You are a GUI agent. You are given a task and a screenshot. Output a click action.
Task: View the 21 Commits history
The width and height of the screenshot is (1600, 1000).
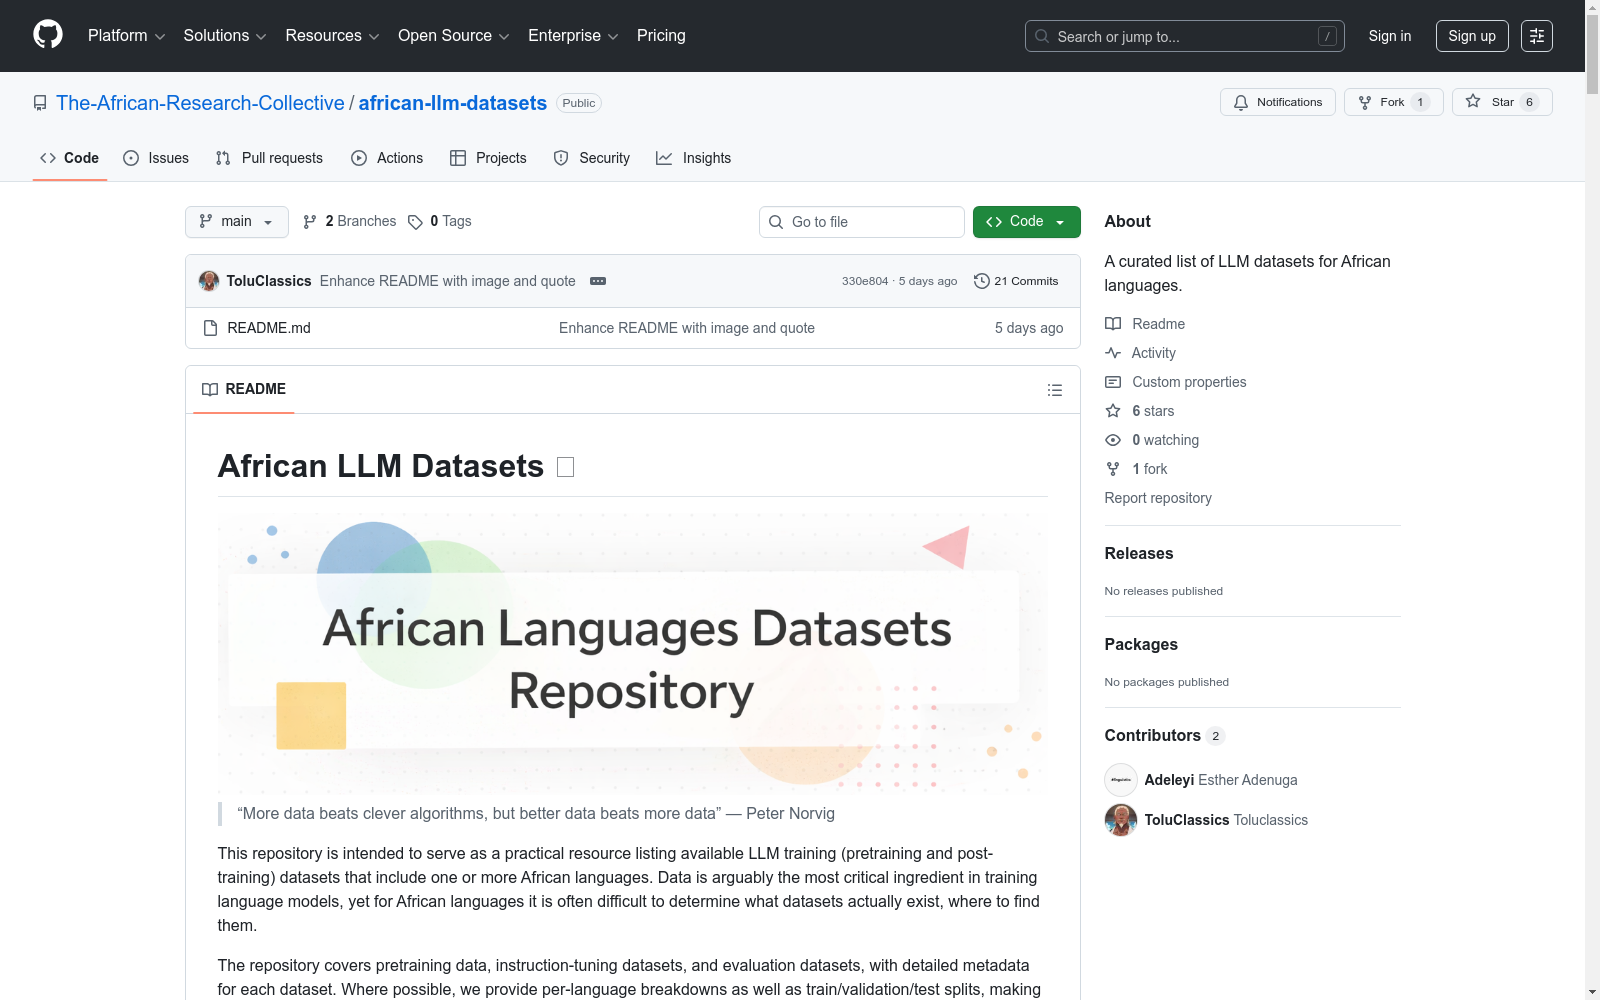pyautogui.click(x=1016, y=281)
